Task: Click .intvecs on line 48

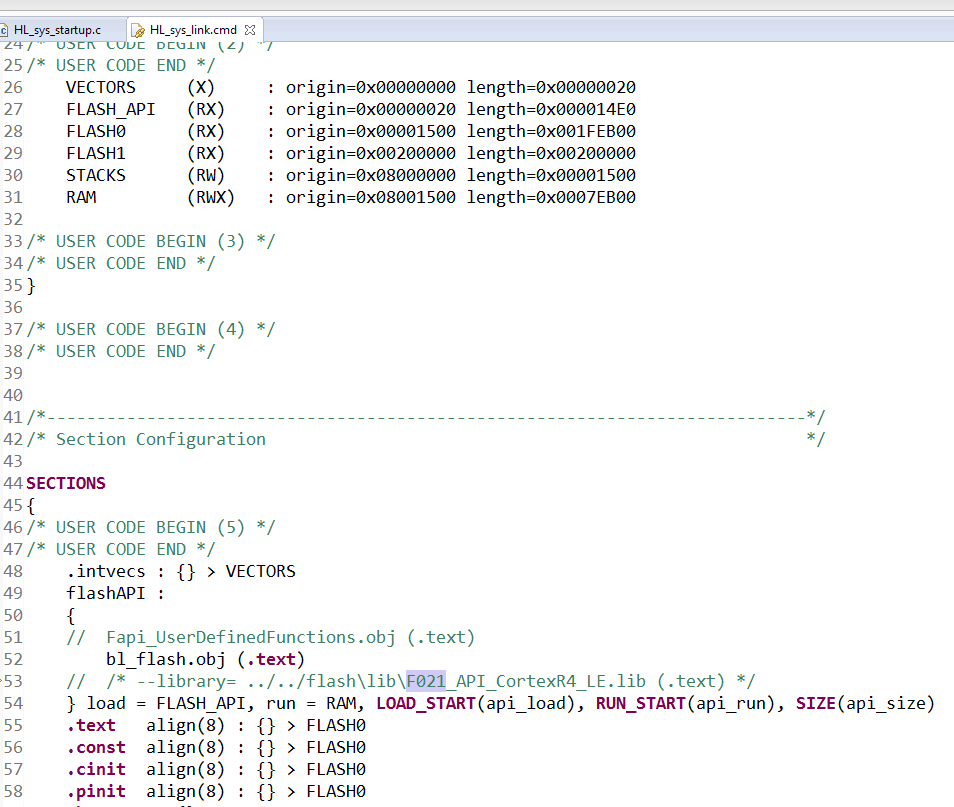Action: pos(106,571)
